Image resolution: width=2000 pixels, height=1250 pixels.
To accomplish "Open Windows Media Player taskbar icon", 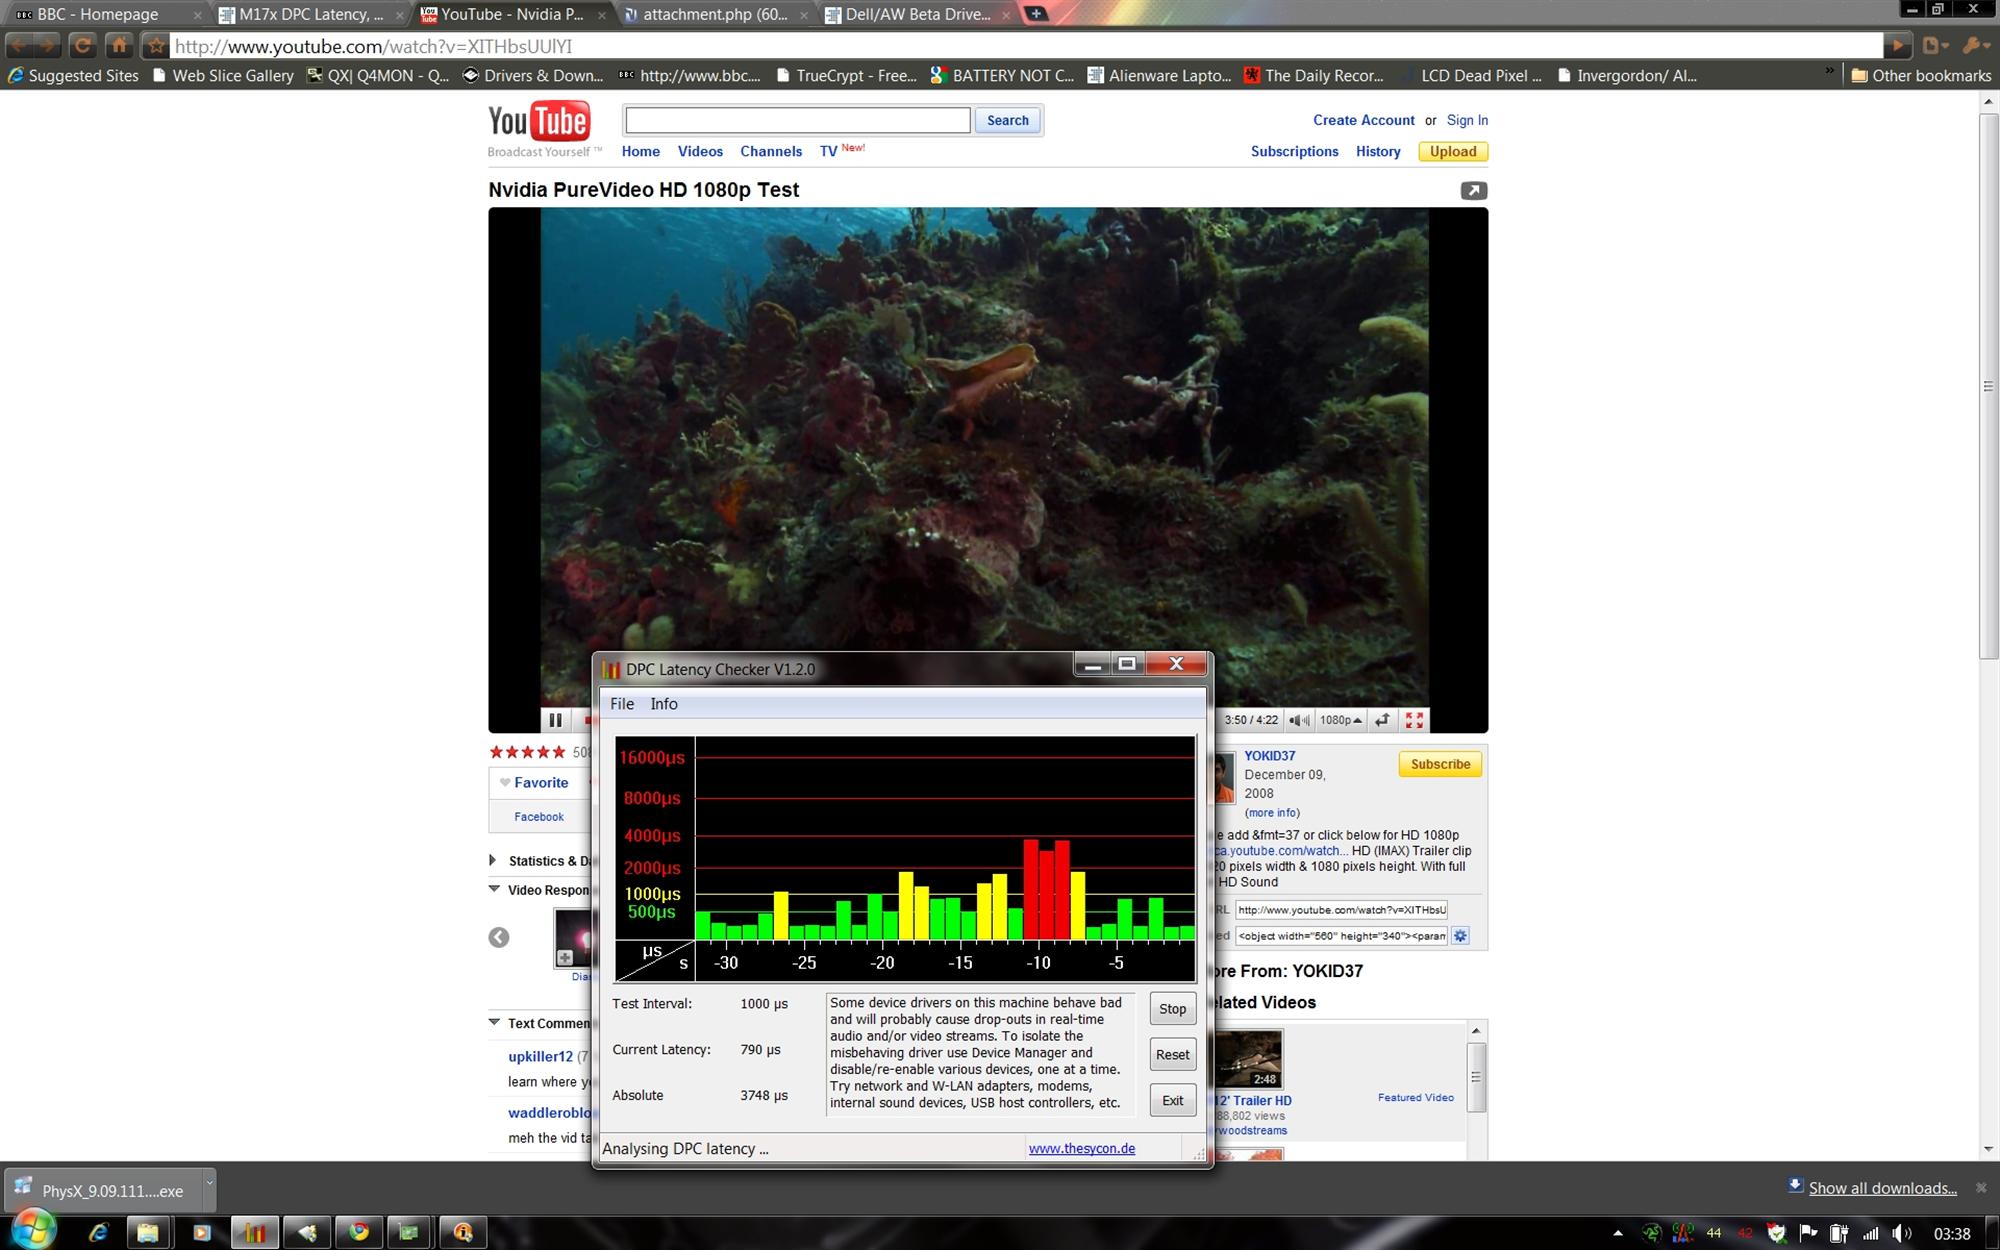I will click(201, 1233).
